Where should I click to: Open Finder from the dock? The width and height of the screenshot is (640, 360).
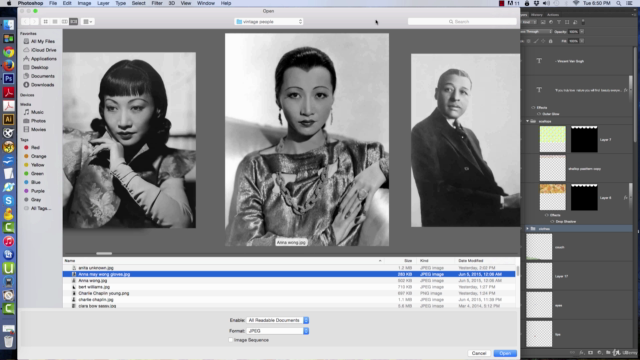coord(9,25)
